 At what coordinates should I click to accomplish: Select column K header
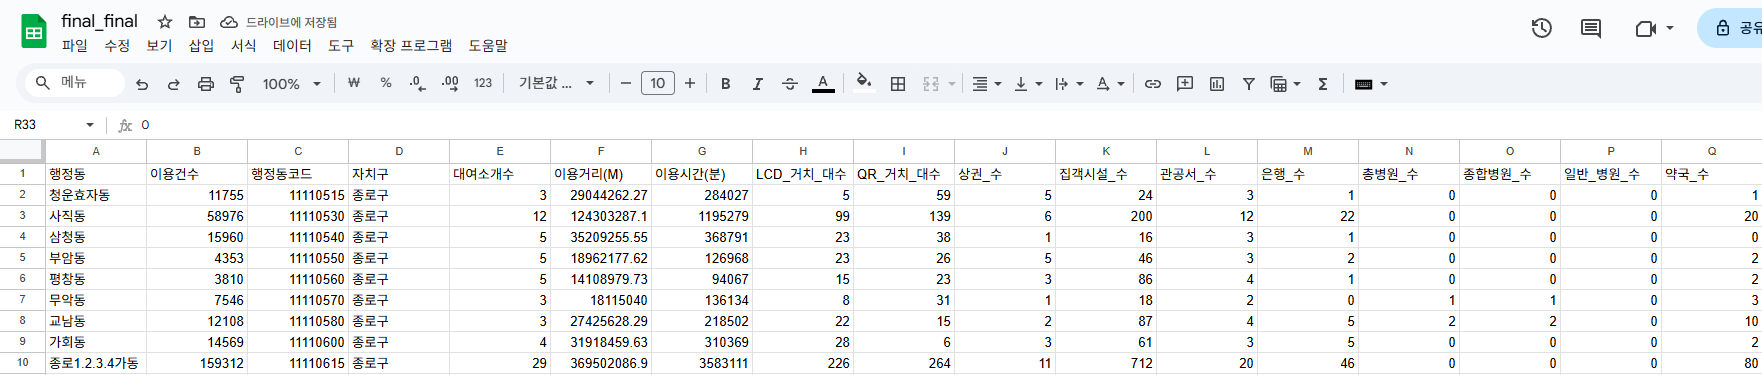[x=1106, y=151]
